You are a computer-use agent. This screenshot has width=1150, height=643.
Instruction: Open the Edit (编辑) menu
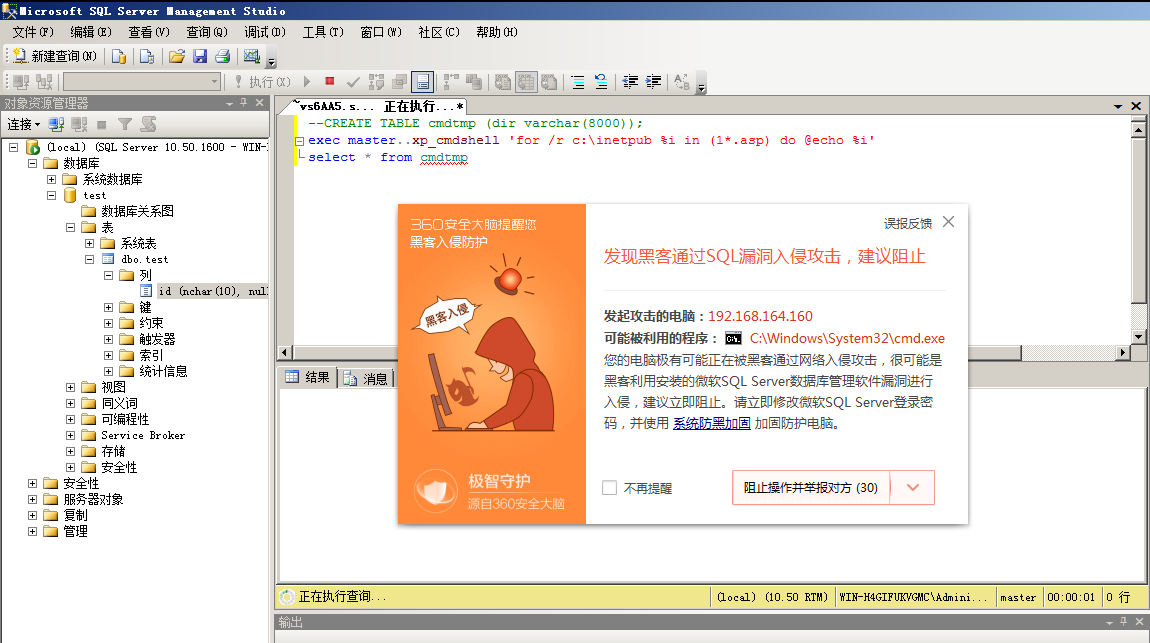(x=91, y=32)
